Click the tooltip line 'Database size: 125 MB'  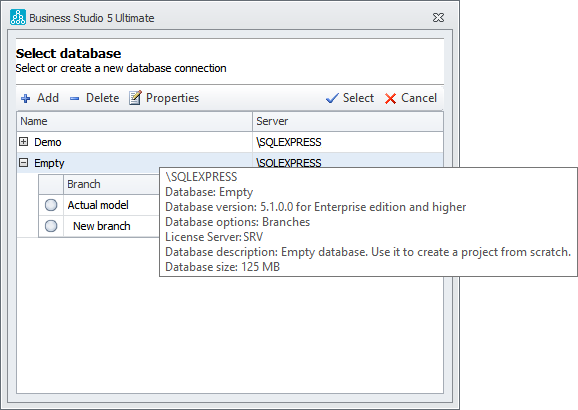pos(223,267)
